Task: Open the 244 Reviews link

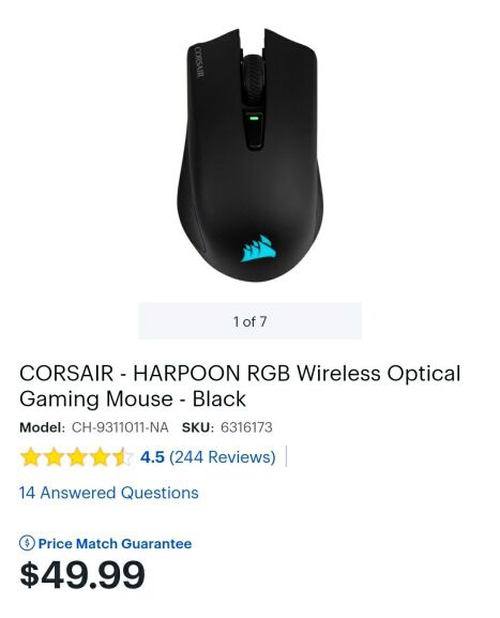Action: pyautogui.click(x=222, y=457)
